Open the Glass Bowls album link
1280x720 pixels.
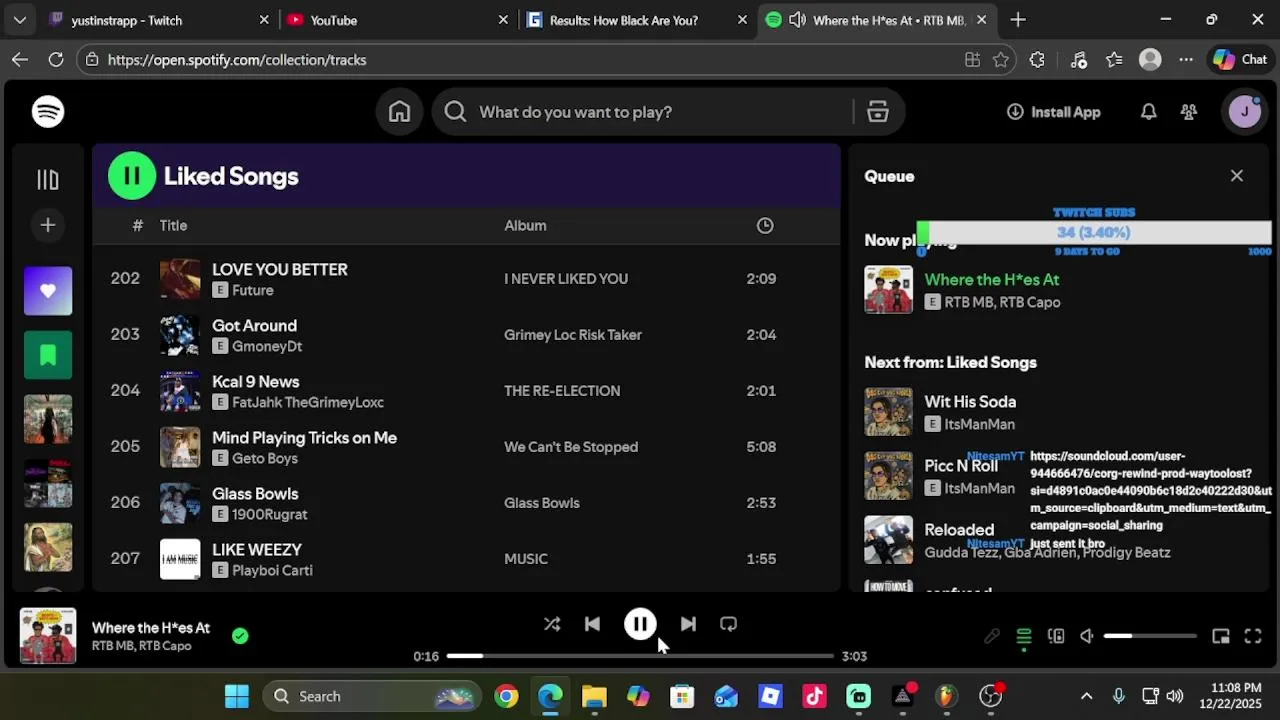coord(542,503)
